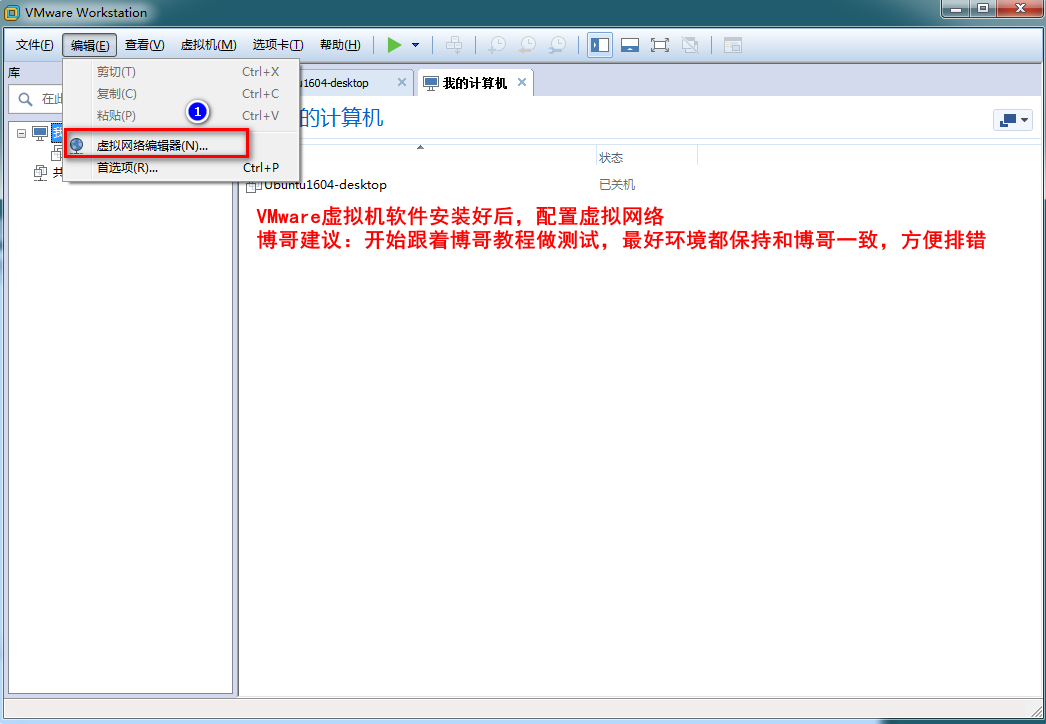Click Send Ctrl+Alt+Del toolbar icon
Viewport: 1046px width, 724px height.
click(454, 45)
